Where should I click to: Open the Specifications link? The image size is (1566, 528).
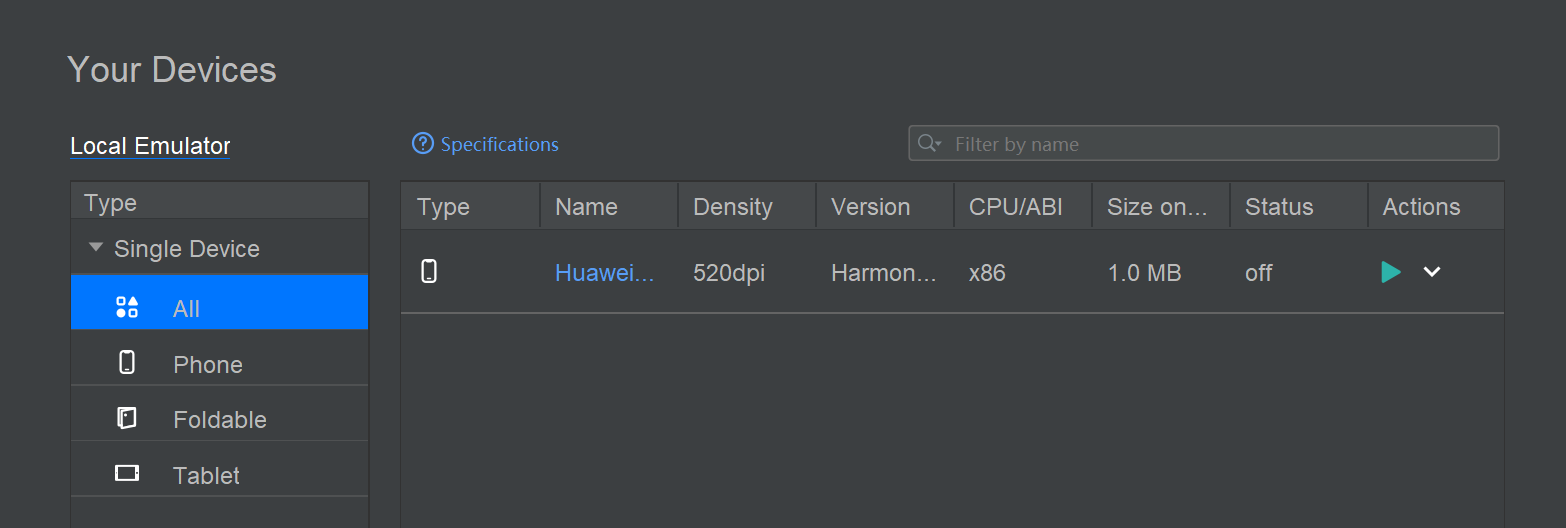coord(499,144)
